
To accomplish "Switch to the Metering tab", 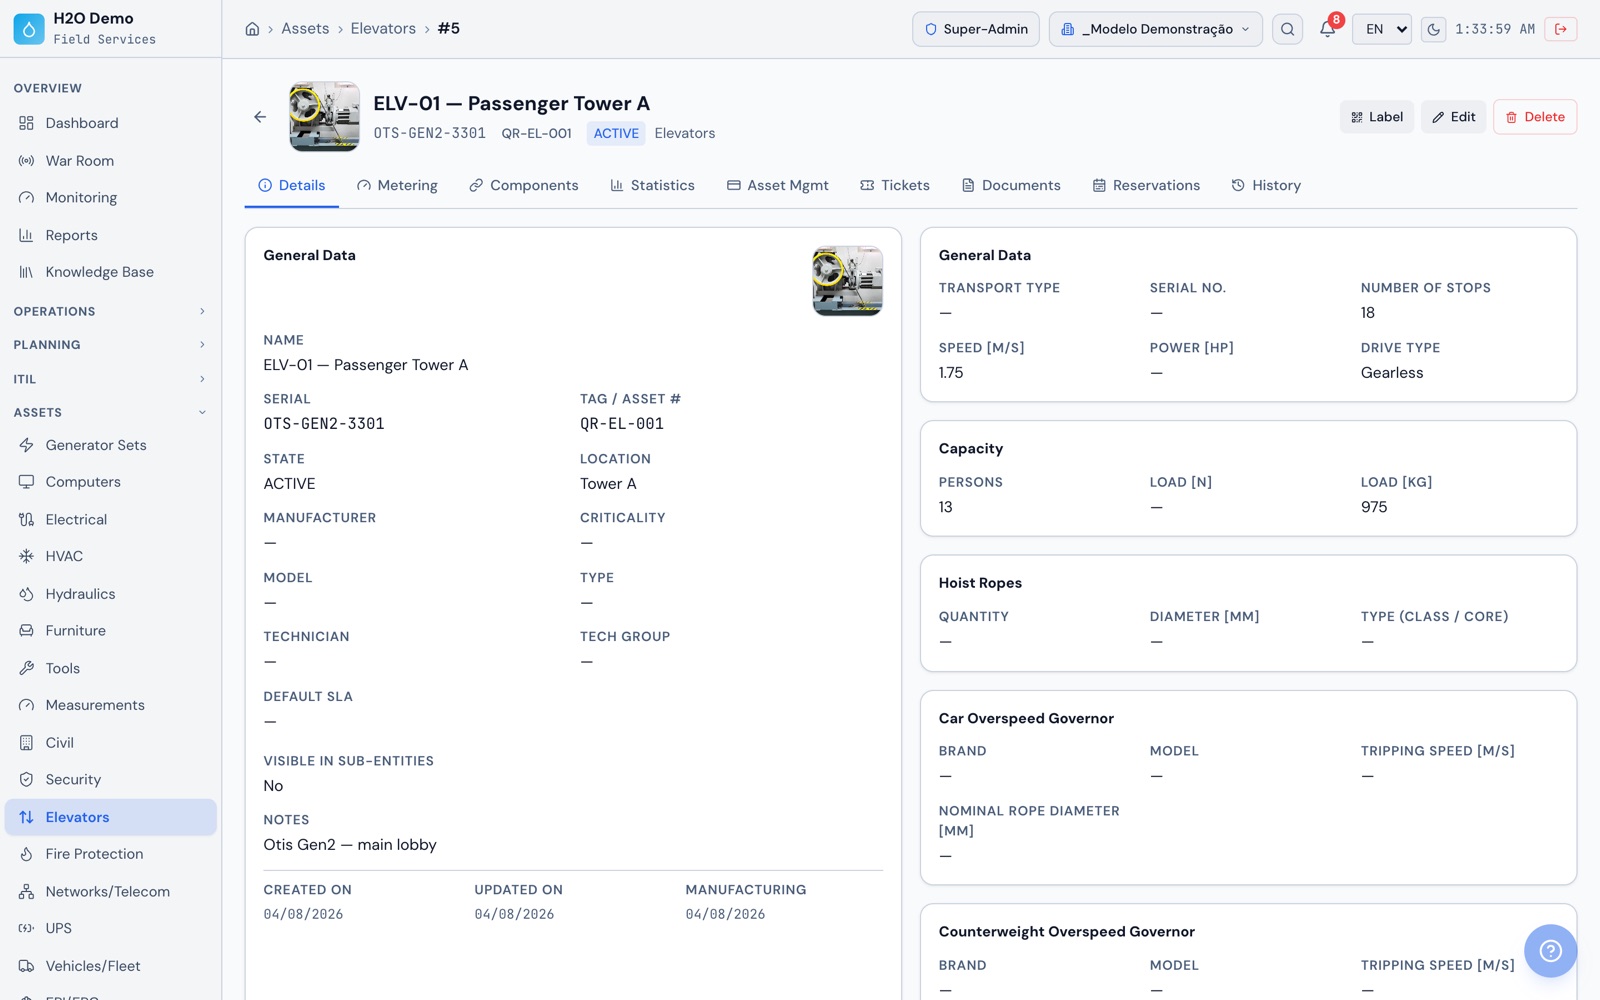I will pos(397,185).
